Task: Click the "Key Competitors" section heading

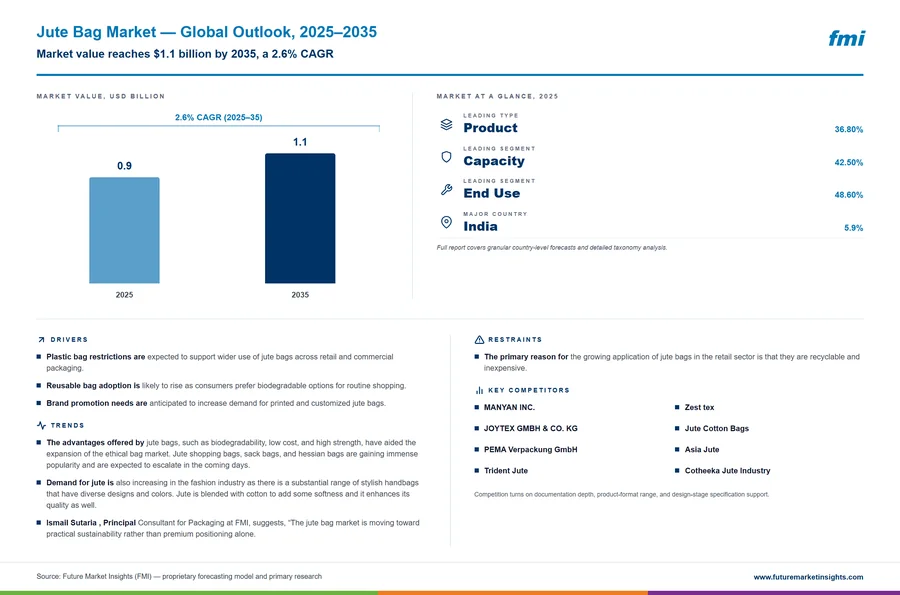Action: 529,390
